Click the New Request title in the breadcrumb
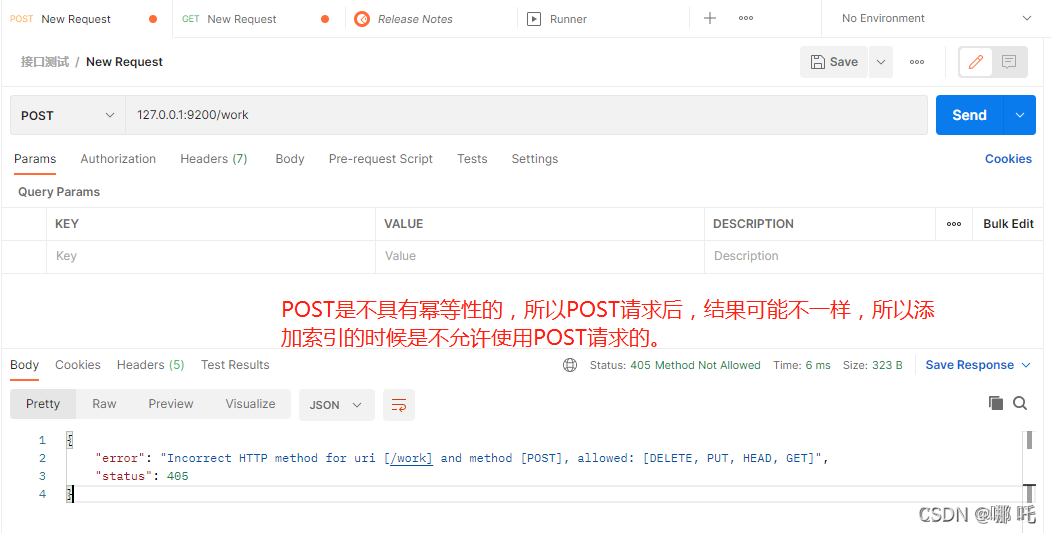Viewport: 1051px width, 533px height. coord(125,62)
